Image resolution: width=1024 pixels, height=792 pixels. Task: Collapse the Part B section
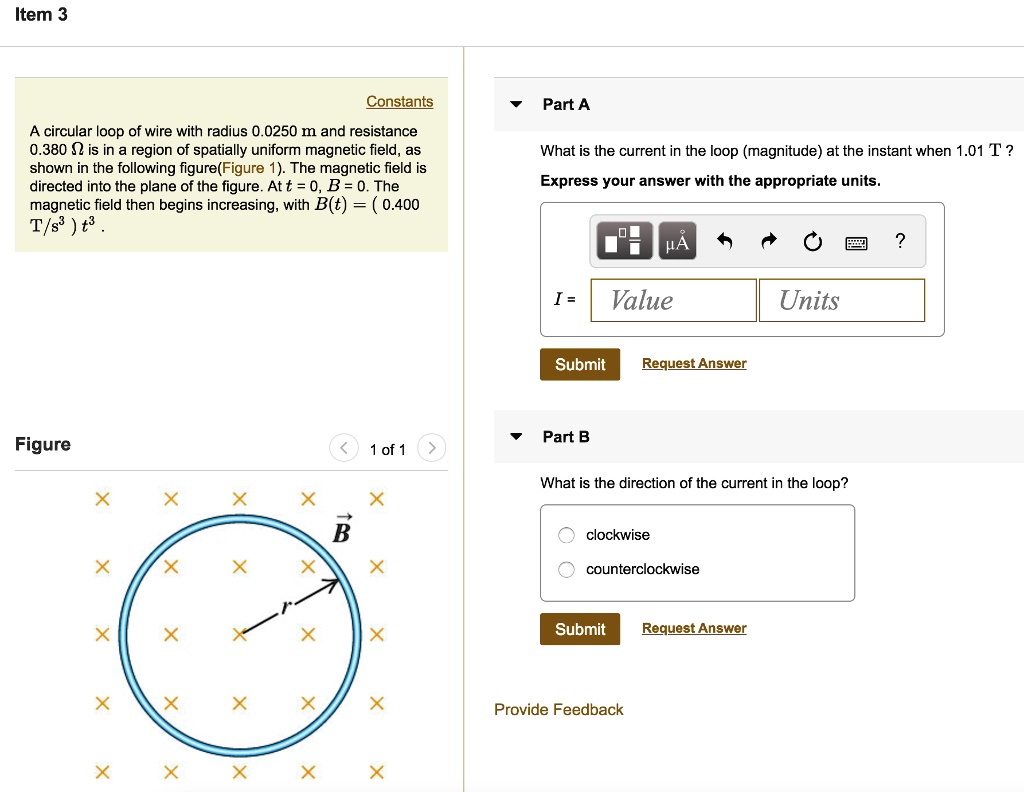coord(516,437)
